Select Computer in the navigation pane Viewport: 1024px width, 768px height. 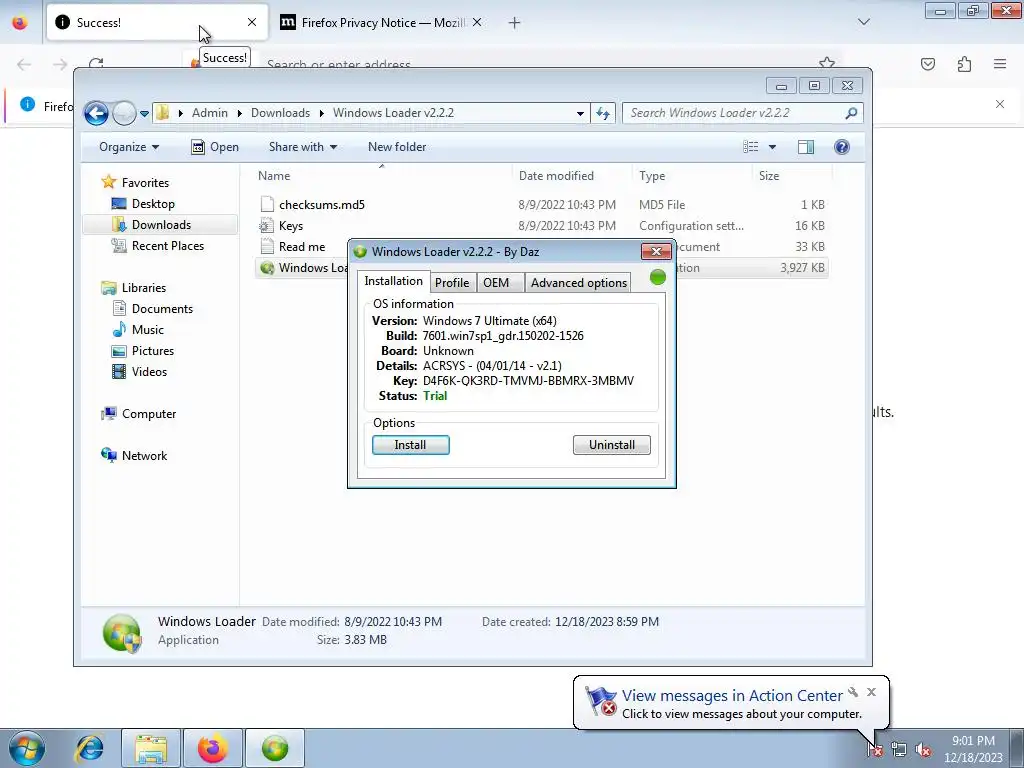coord(138,414)
